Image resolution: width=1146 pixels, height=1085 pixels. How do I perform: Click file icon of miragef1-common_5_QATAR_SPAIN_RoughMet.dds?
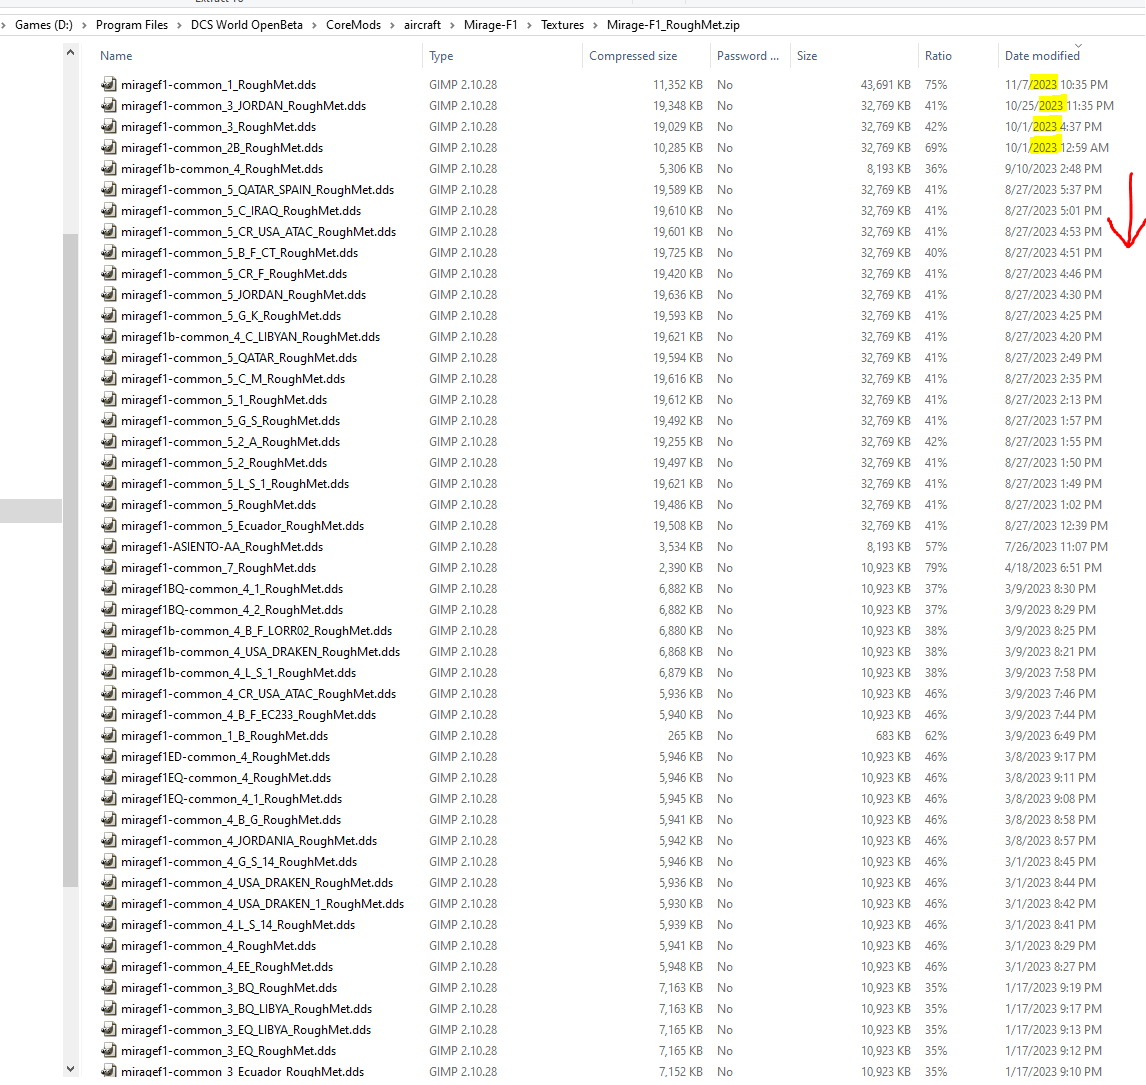pos(109,190)
